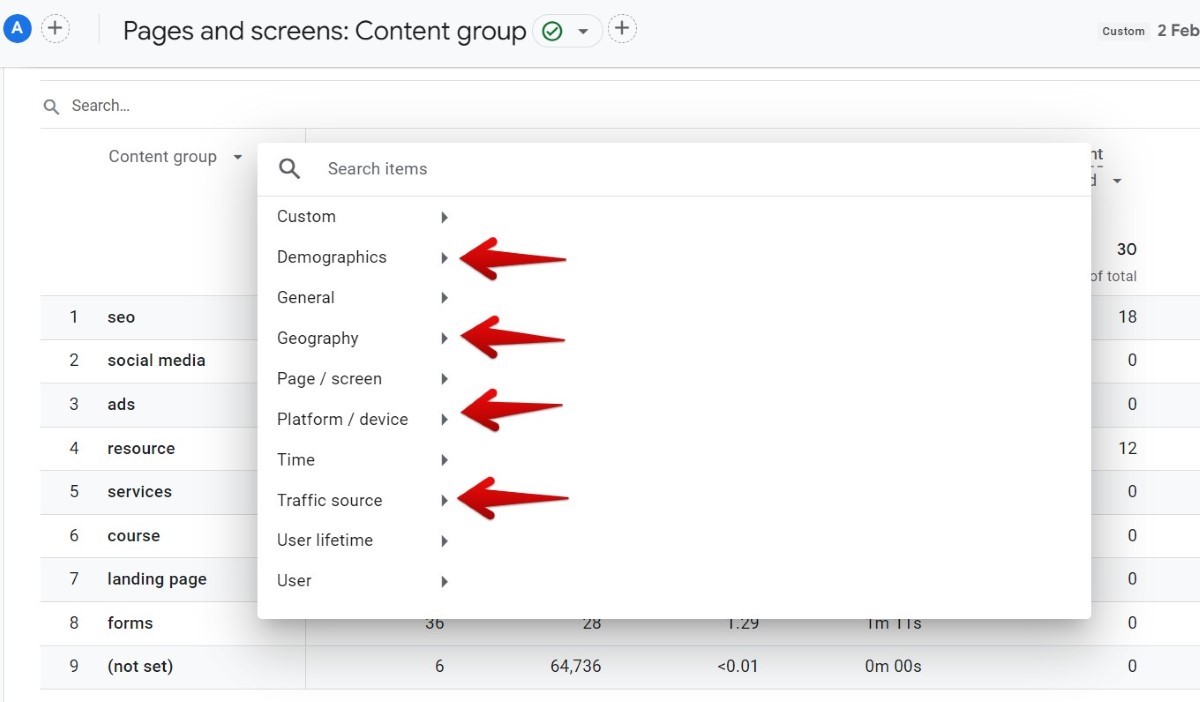Click the 'ads' content group row
Image resolution: width=1200 pixels, height=702 pixels.
tap(121, 405)
